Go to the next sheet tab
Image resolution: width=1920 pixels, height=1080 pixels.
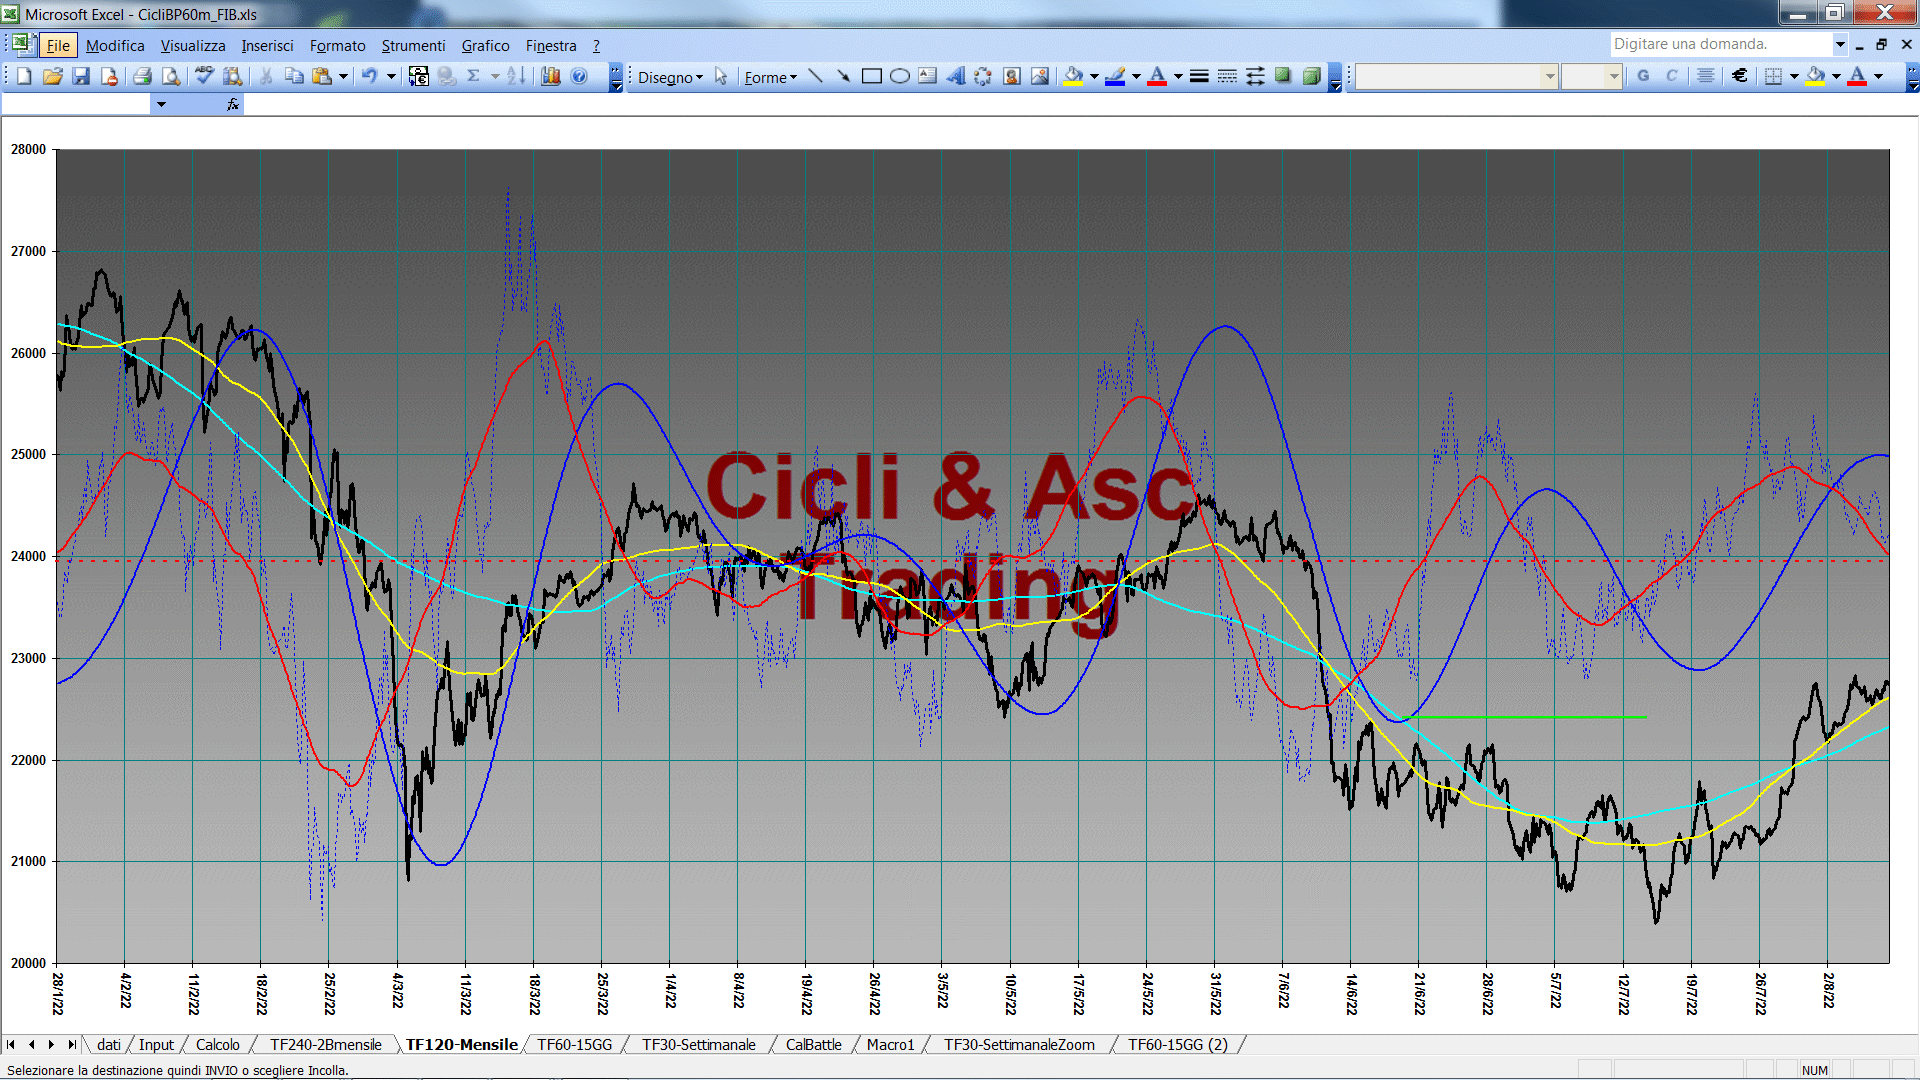tap(51, 1044)
